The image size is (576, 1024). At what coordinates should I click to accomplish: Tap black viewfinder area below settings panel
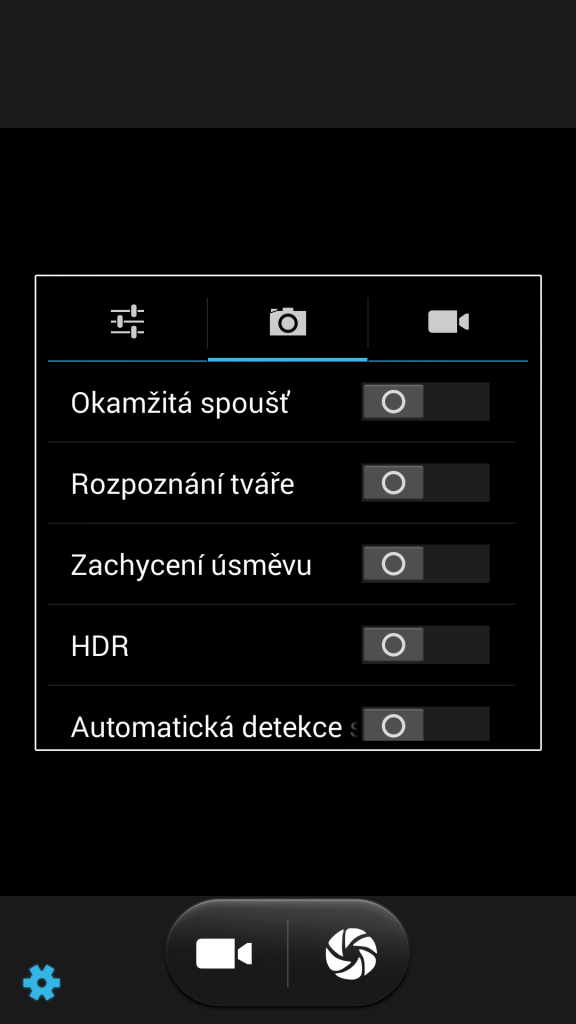(288, 823)
